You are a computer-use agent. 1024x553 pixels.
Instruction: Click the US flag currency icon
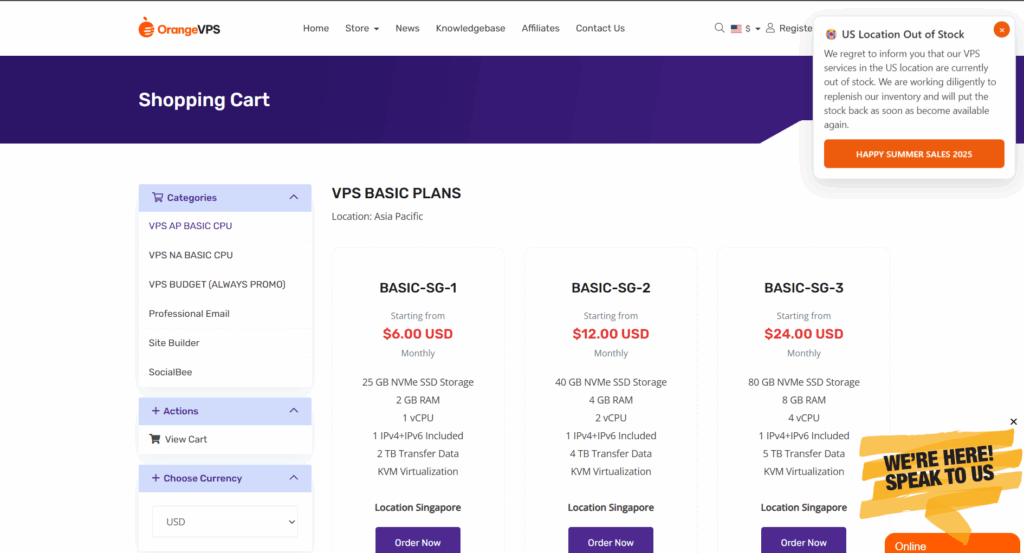pyautogui.click(x=736, y=29)
